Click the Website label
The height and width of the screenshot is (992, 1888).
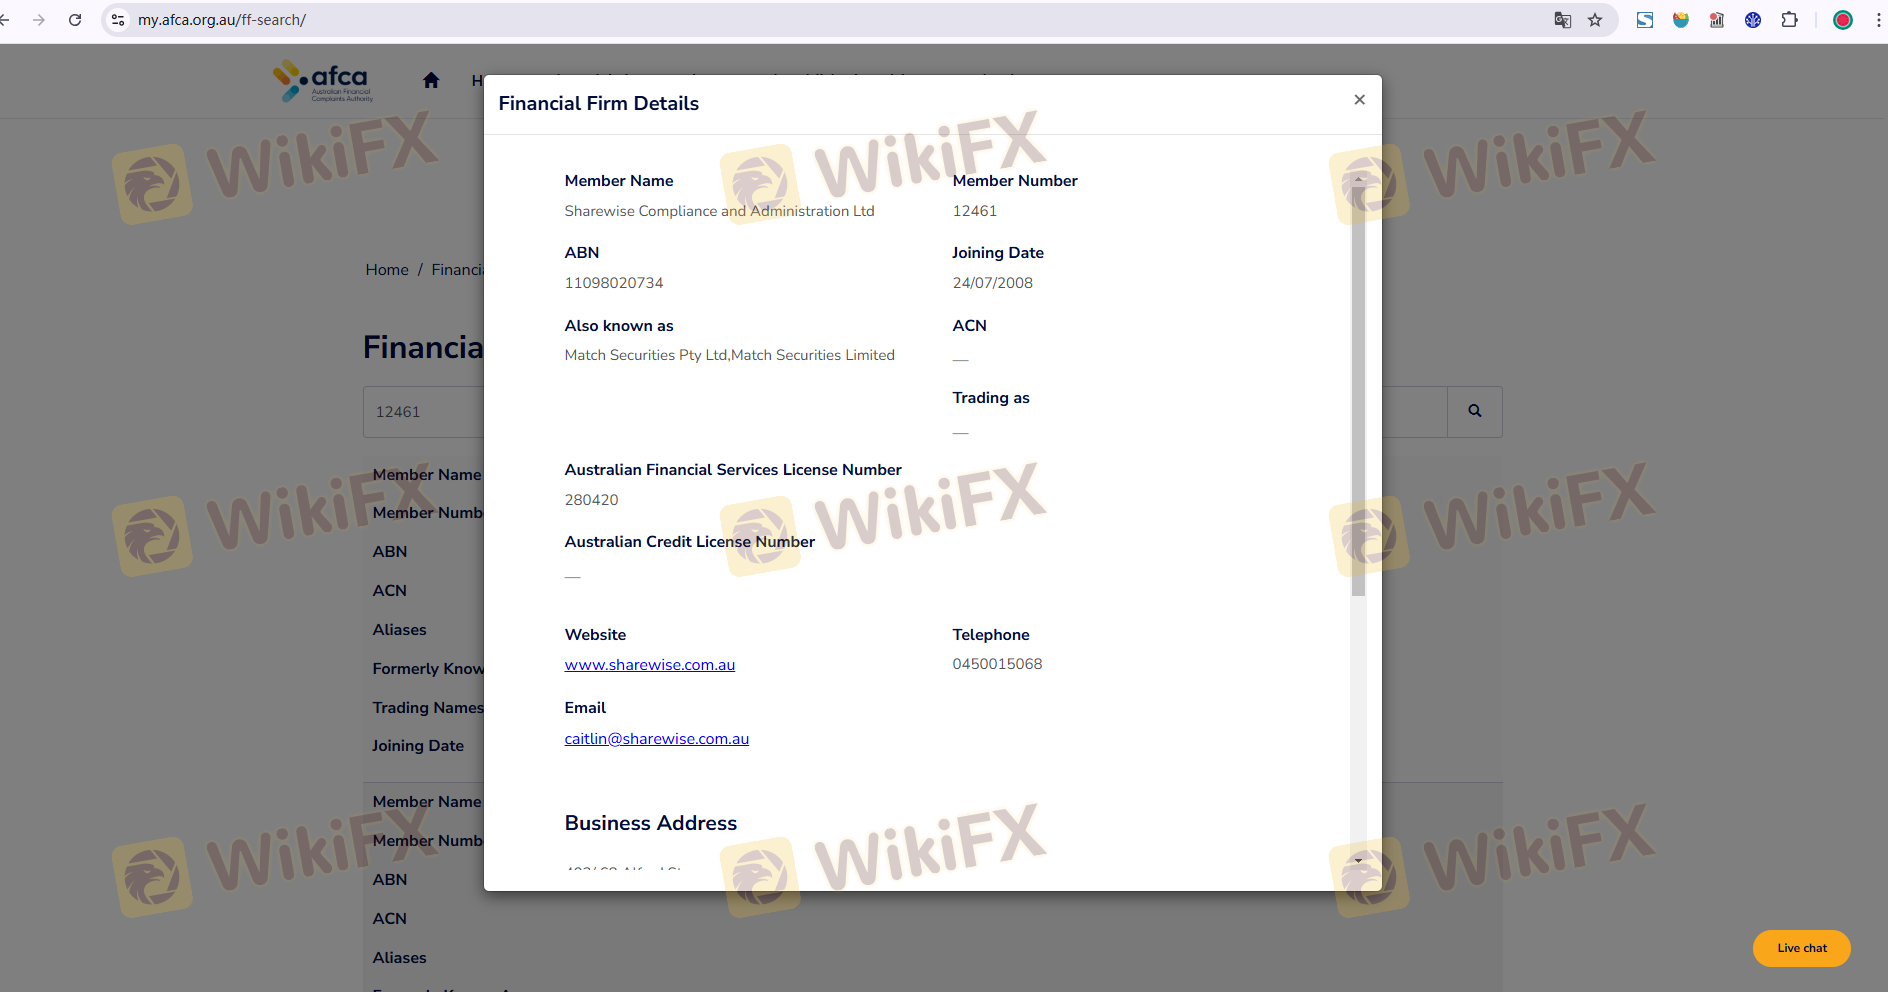596,635
